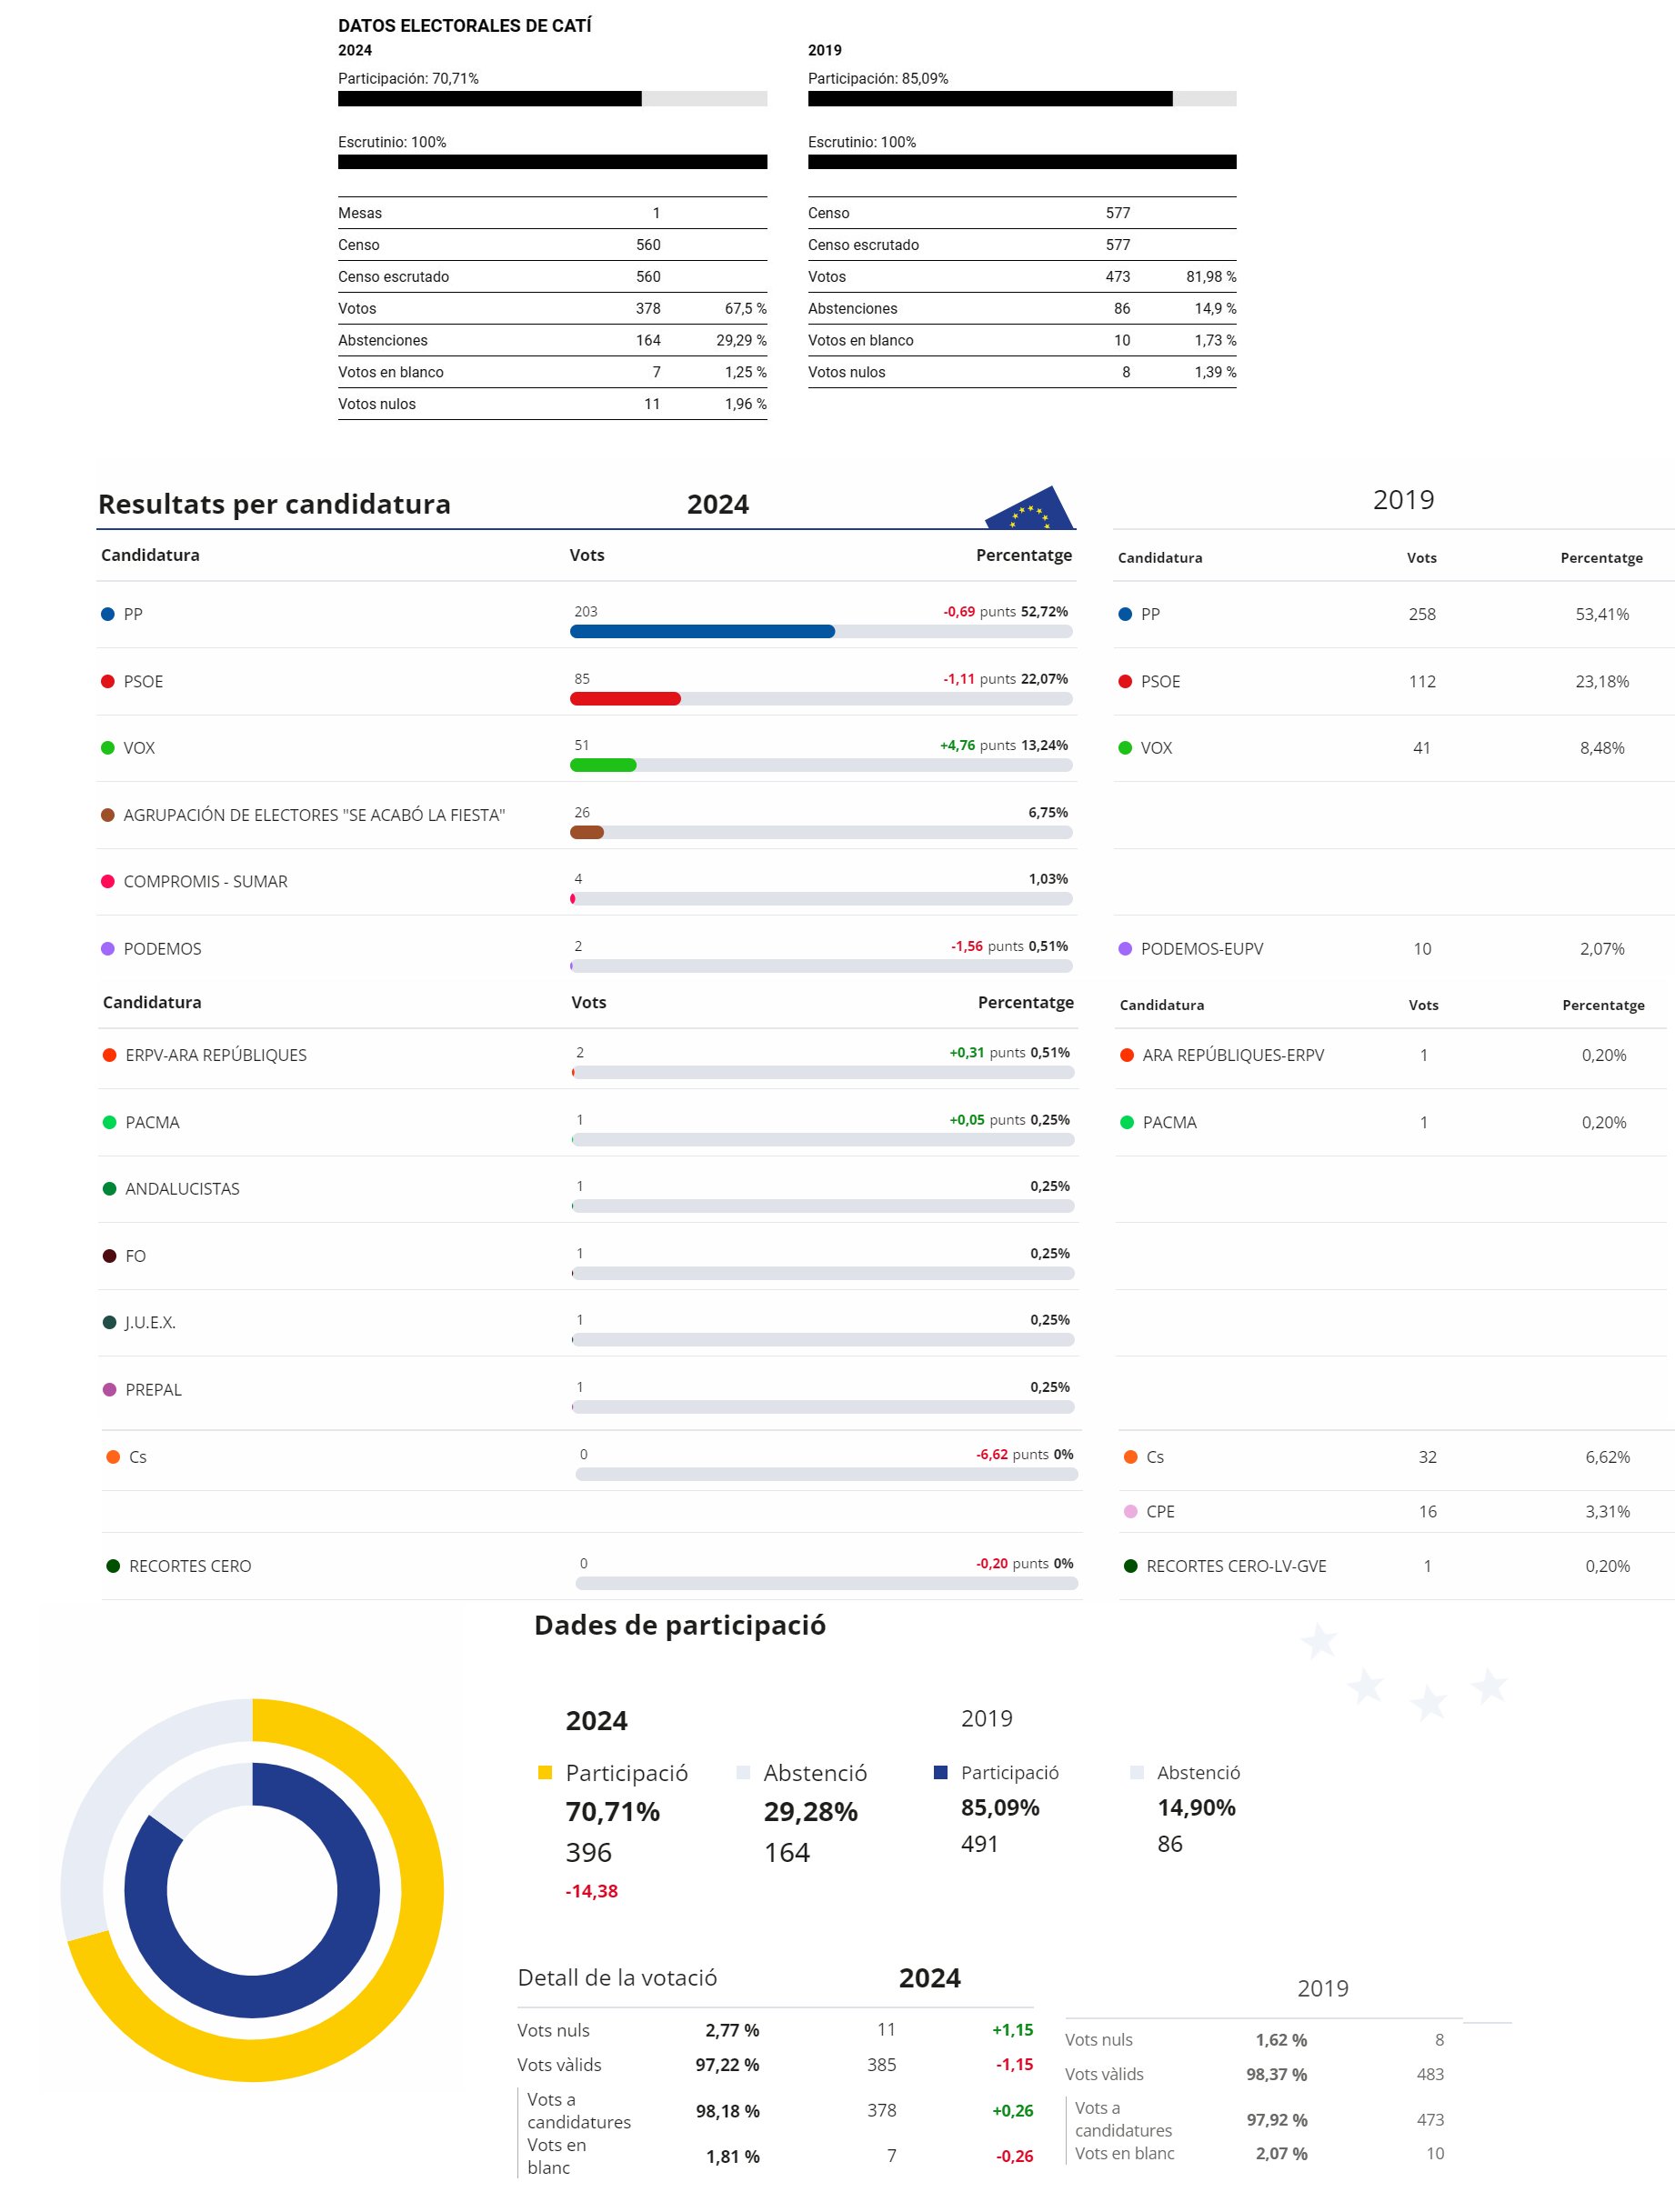The height and width of the screenshot is (2212, 1675).
Task: Click the brown dot for Se Acabó La Fiesta
Action: [x=108, y=815]
